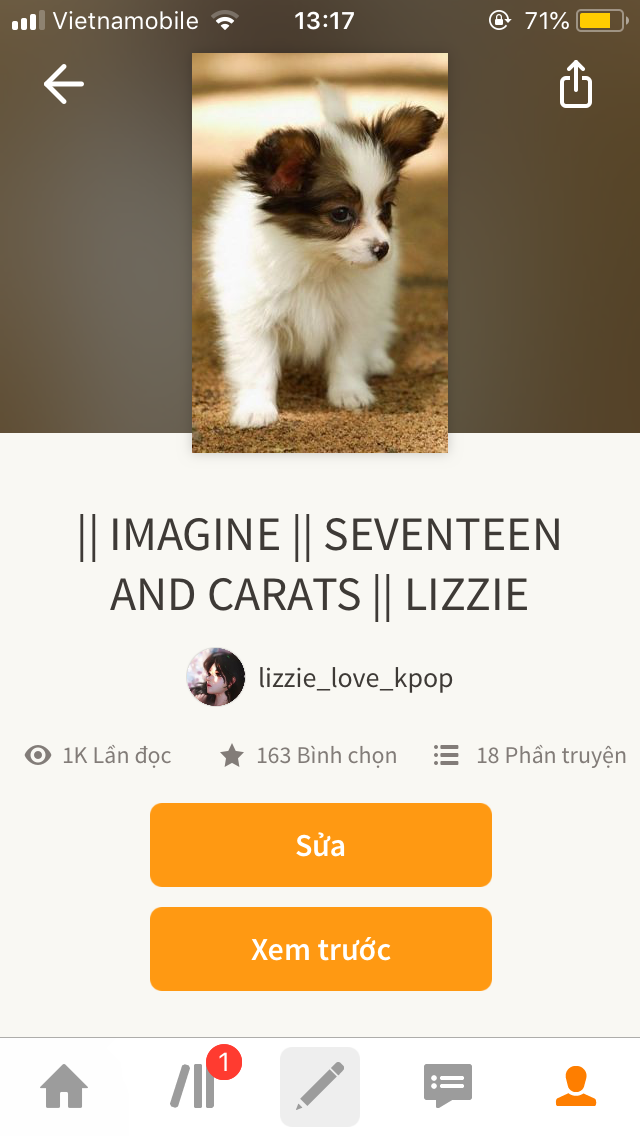Tap the 18 Phần truyện label

(551, 756)
